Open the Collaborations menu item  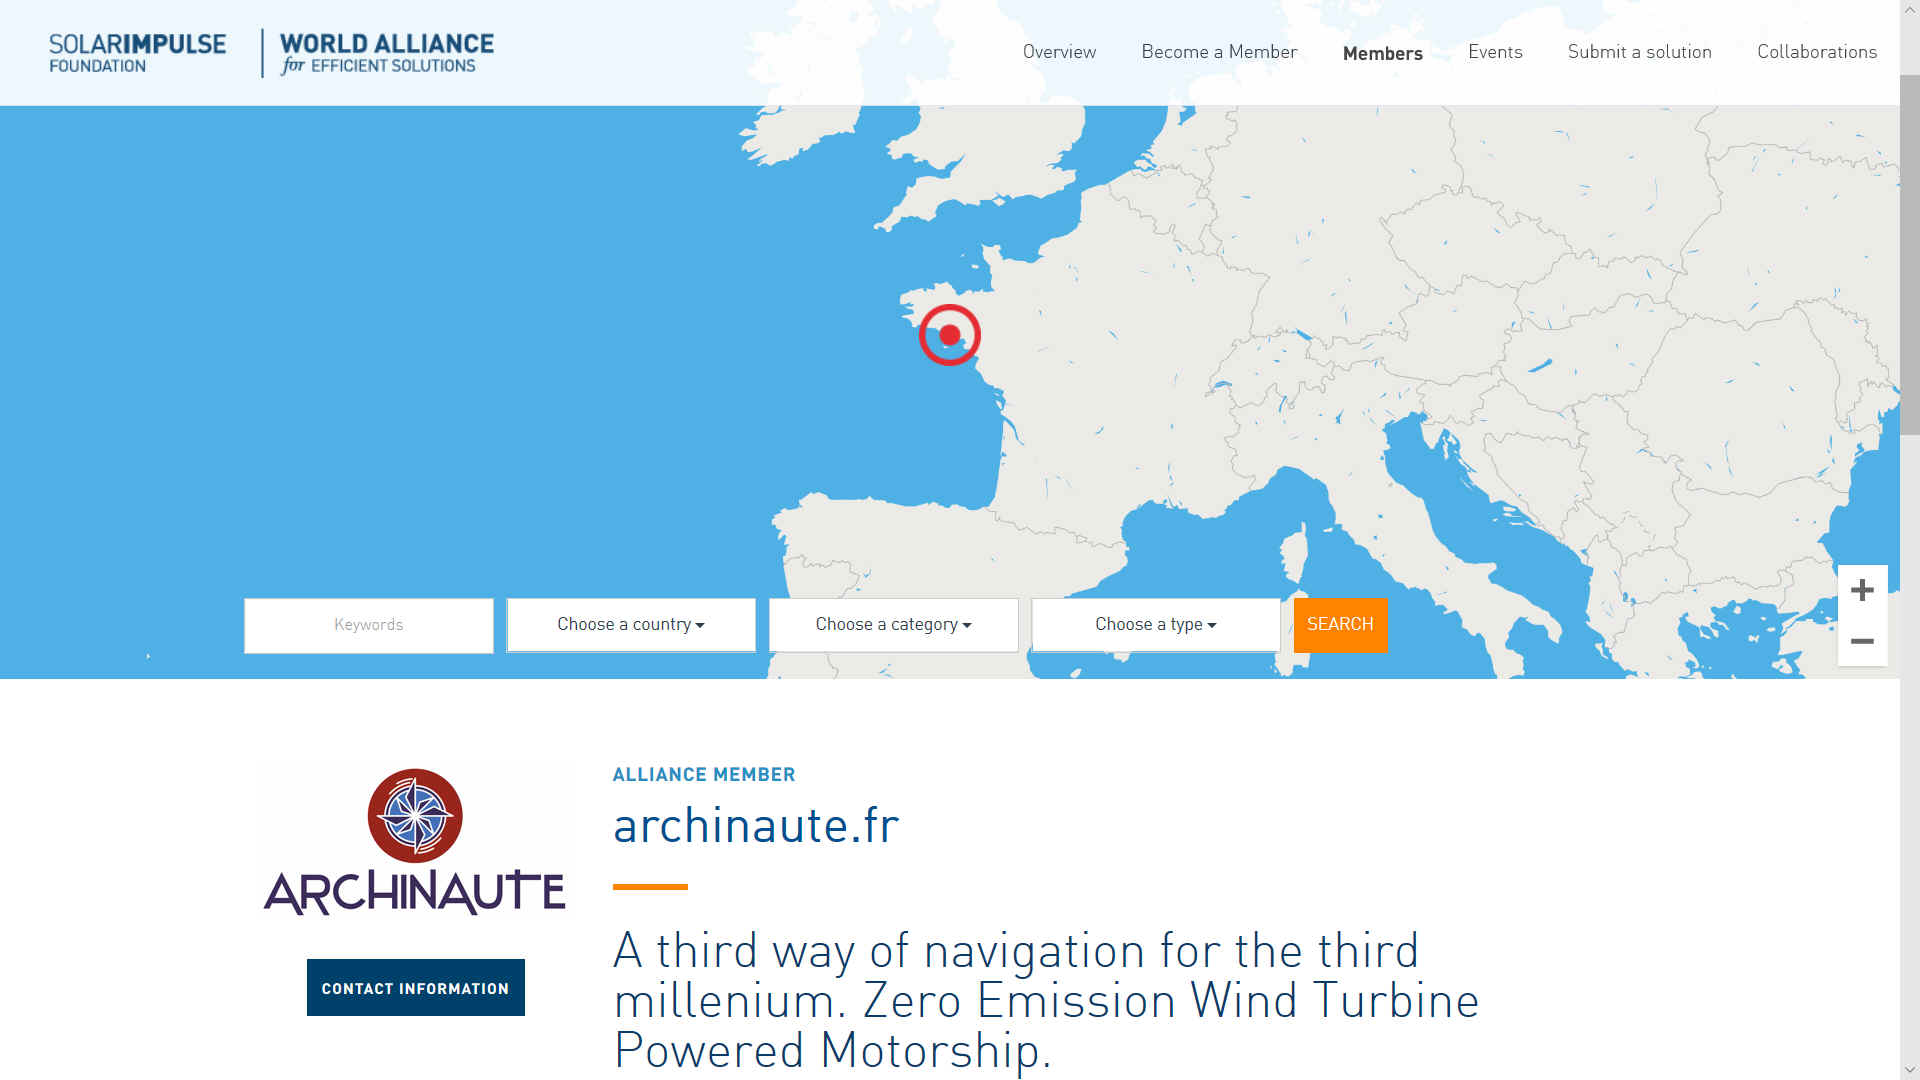pos(1817,52)
